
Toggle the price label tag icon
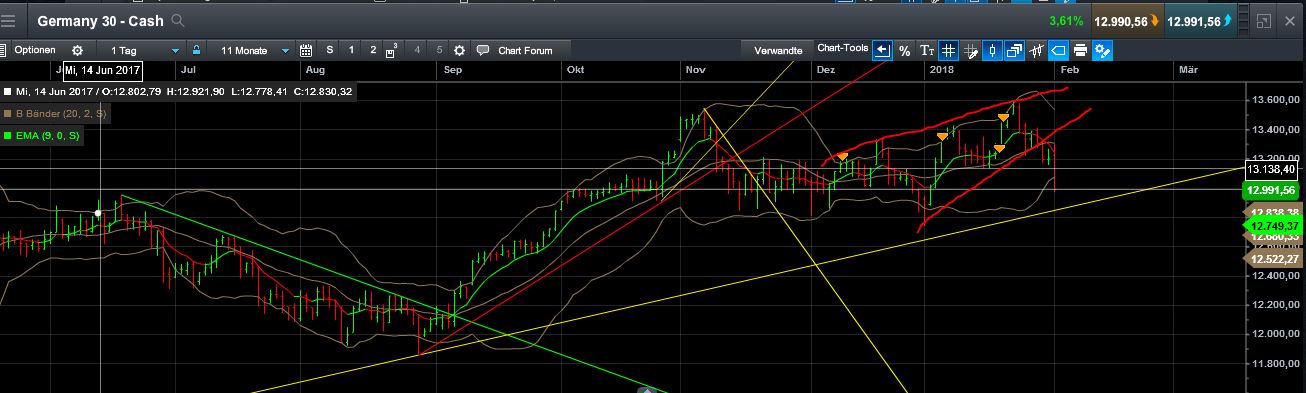1059,50
